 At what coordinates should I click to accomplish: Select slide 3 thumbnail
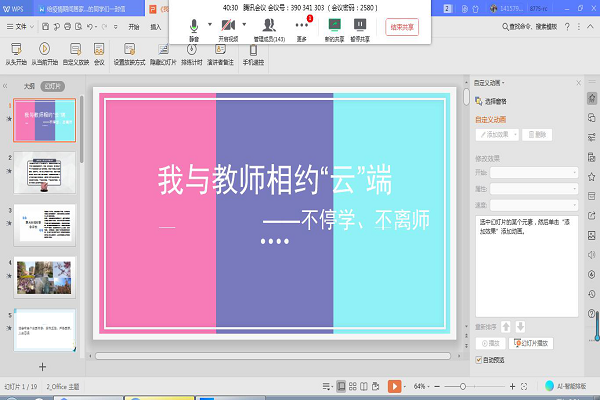(45, 225)
